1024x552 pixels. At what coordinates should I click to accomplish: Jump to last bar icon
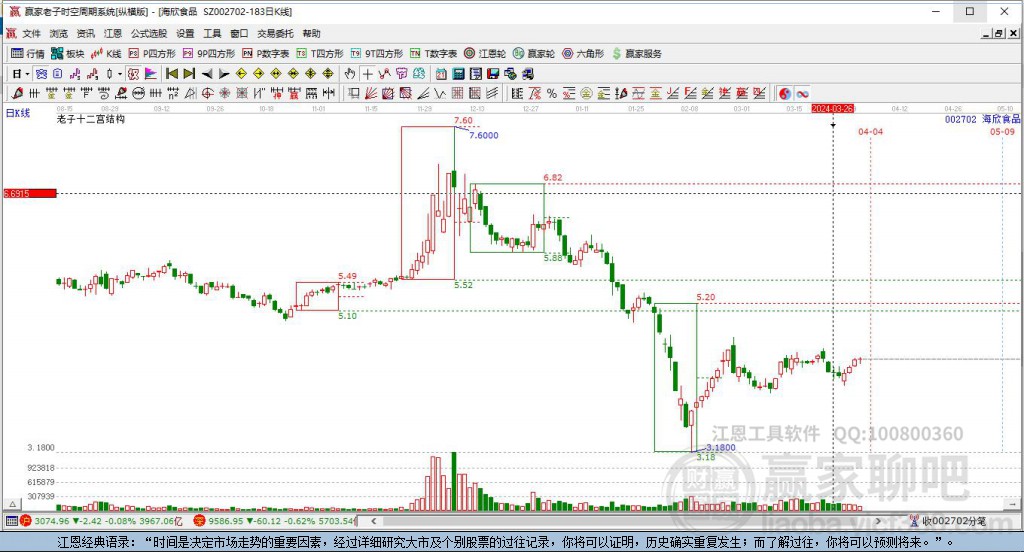point(189,74)
